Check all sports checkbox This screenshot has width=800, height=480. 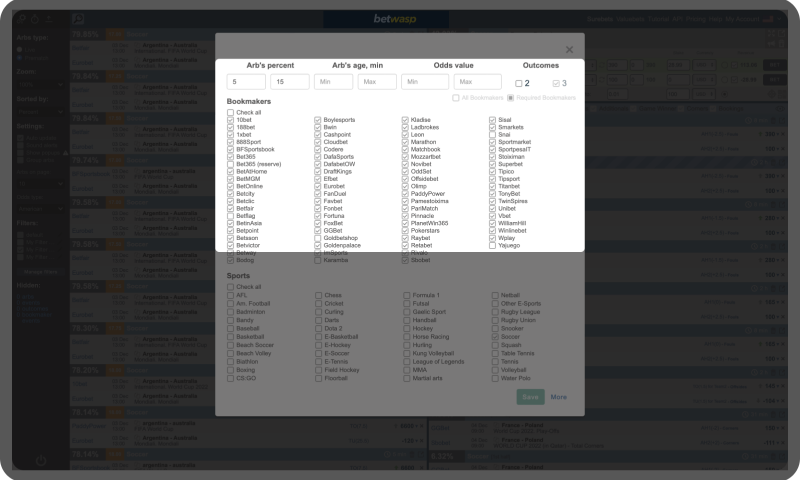click(231, 287)
